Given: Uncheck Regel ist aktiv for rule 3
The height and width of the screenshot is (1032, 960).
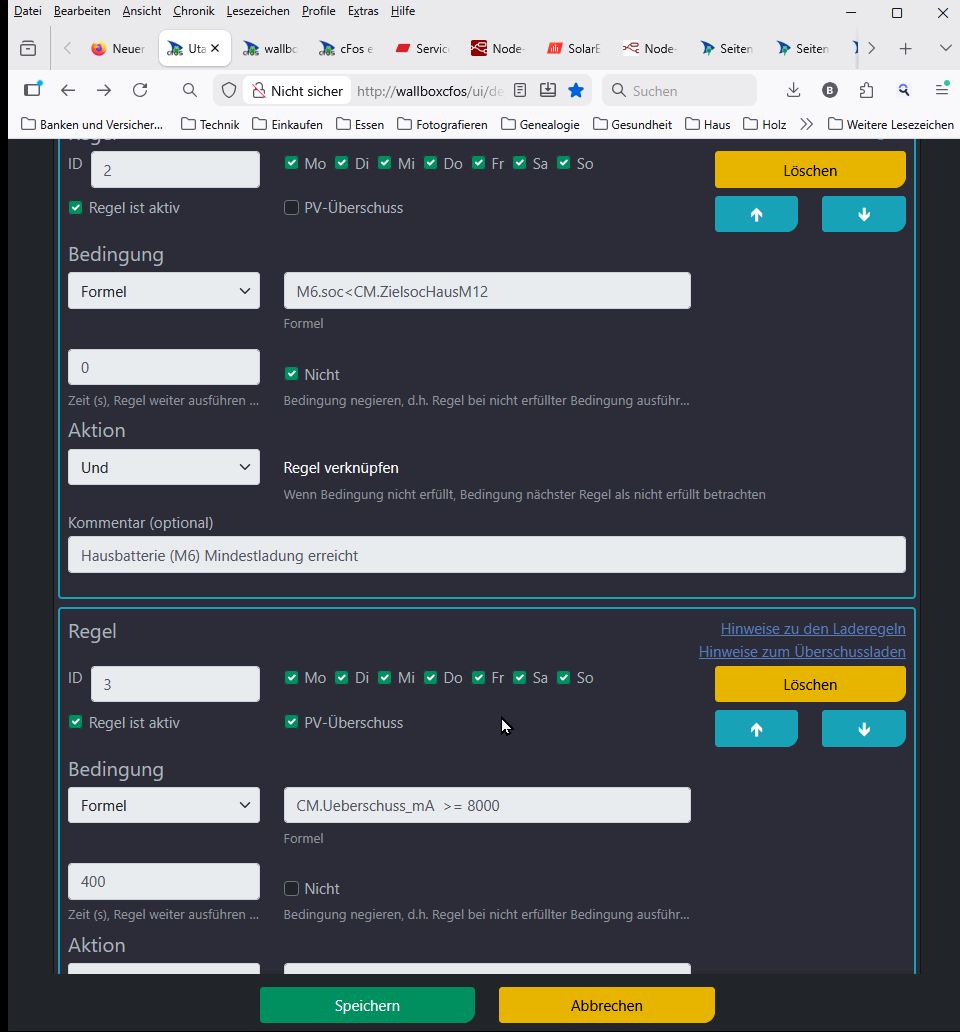Looking at the screenshot, I should click(76, 722).
